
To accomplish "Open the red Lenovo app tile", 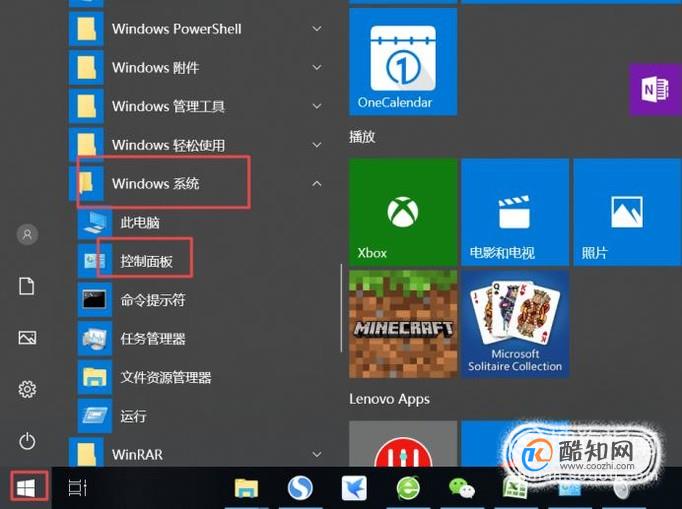I will point(403,443).
